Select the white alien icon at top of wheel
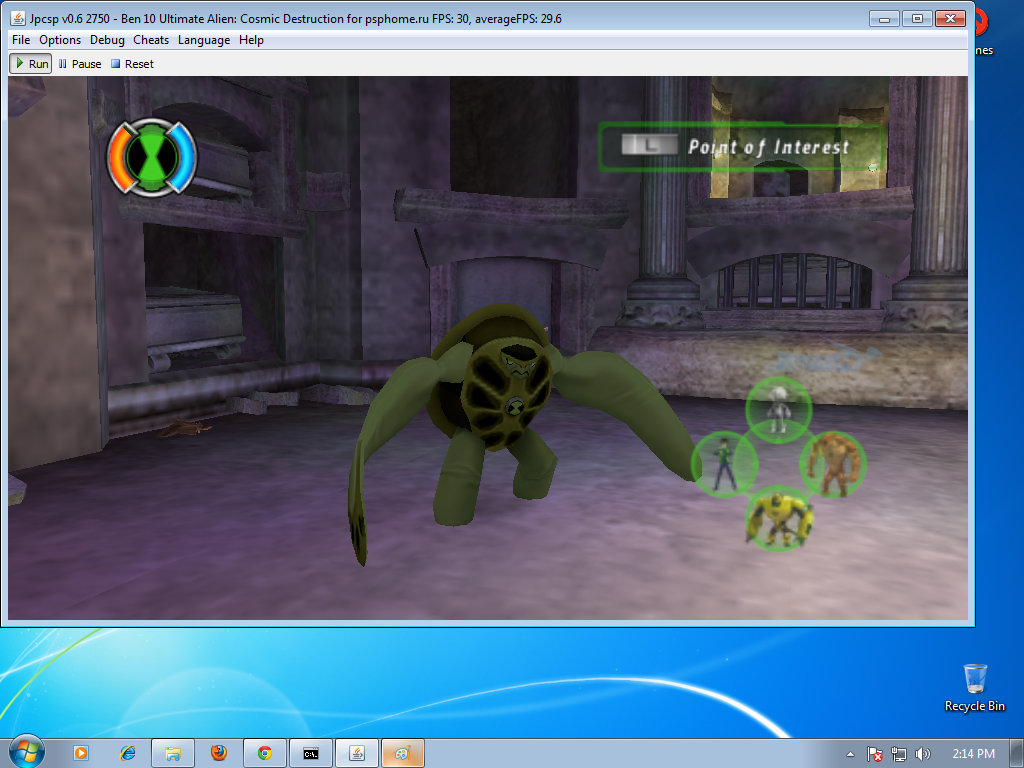This screenshot has width=1024, height=768. [x=778, y=408]
